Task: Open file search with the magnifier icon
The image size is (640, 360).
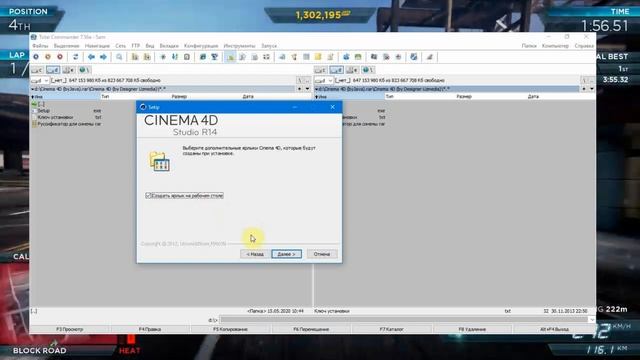Action: click(119, 57)
